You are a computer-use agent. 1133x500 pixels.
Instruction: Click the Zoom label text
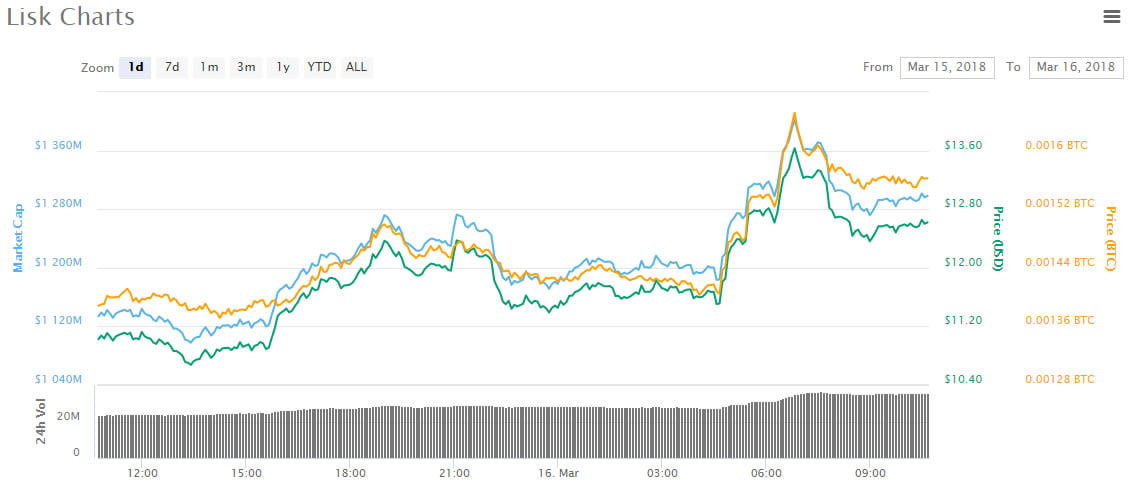98,68
